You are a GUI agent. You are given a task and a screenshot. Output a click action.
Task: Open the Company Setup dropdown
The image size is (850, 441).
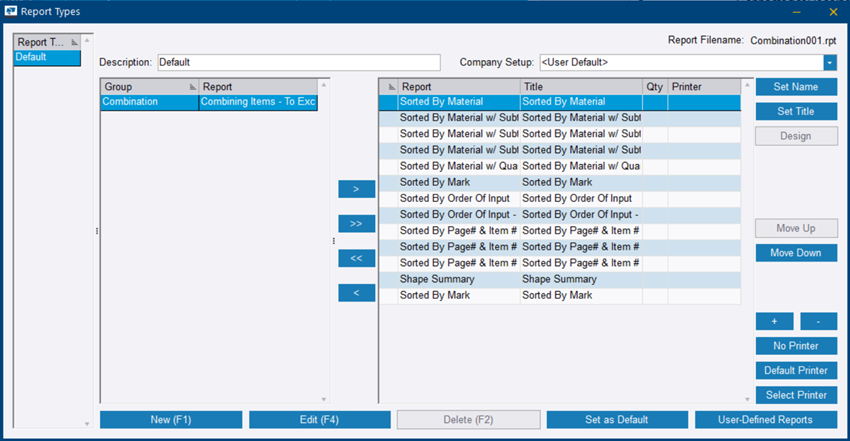(830, 63)
